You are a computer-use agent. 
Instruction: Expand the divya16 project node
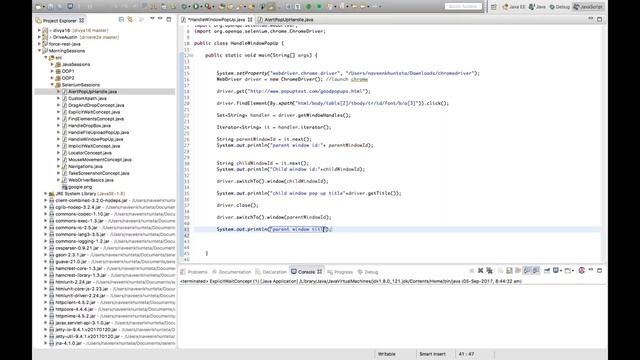(40, 30)
